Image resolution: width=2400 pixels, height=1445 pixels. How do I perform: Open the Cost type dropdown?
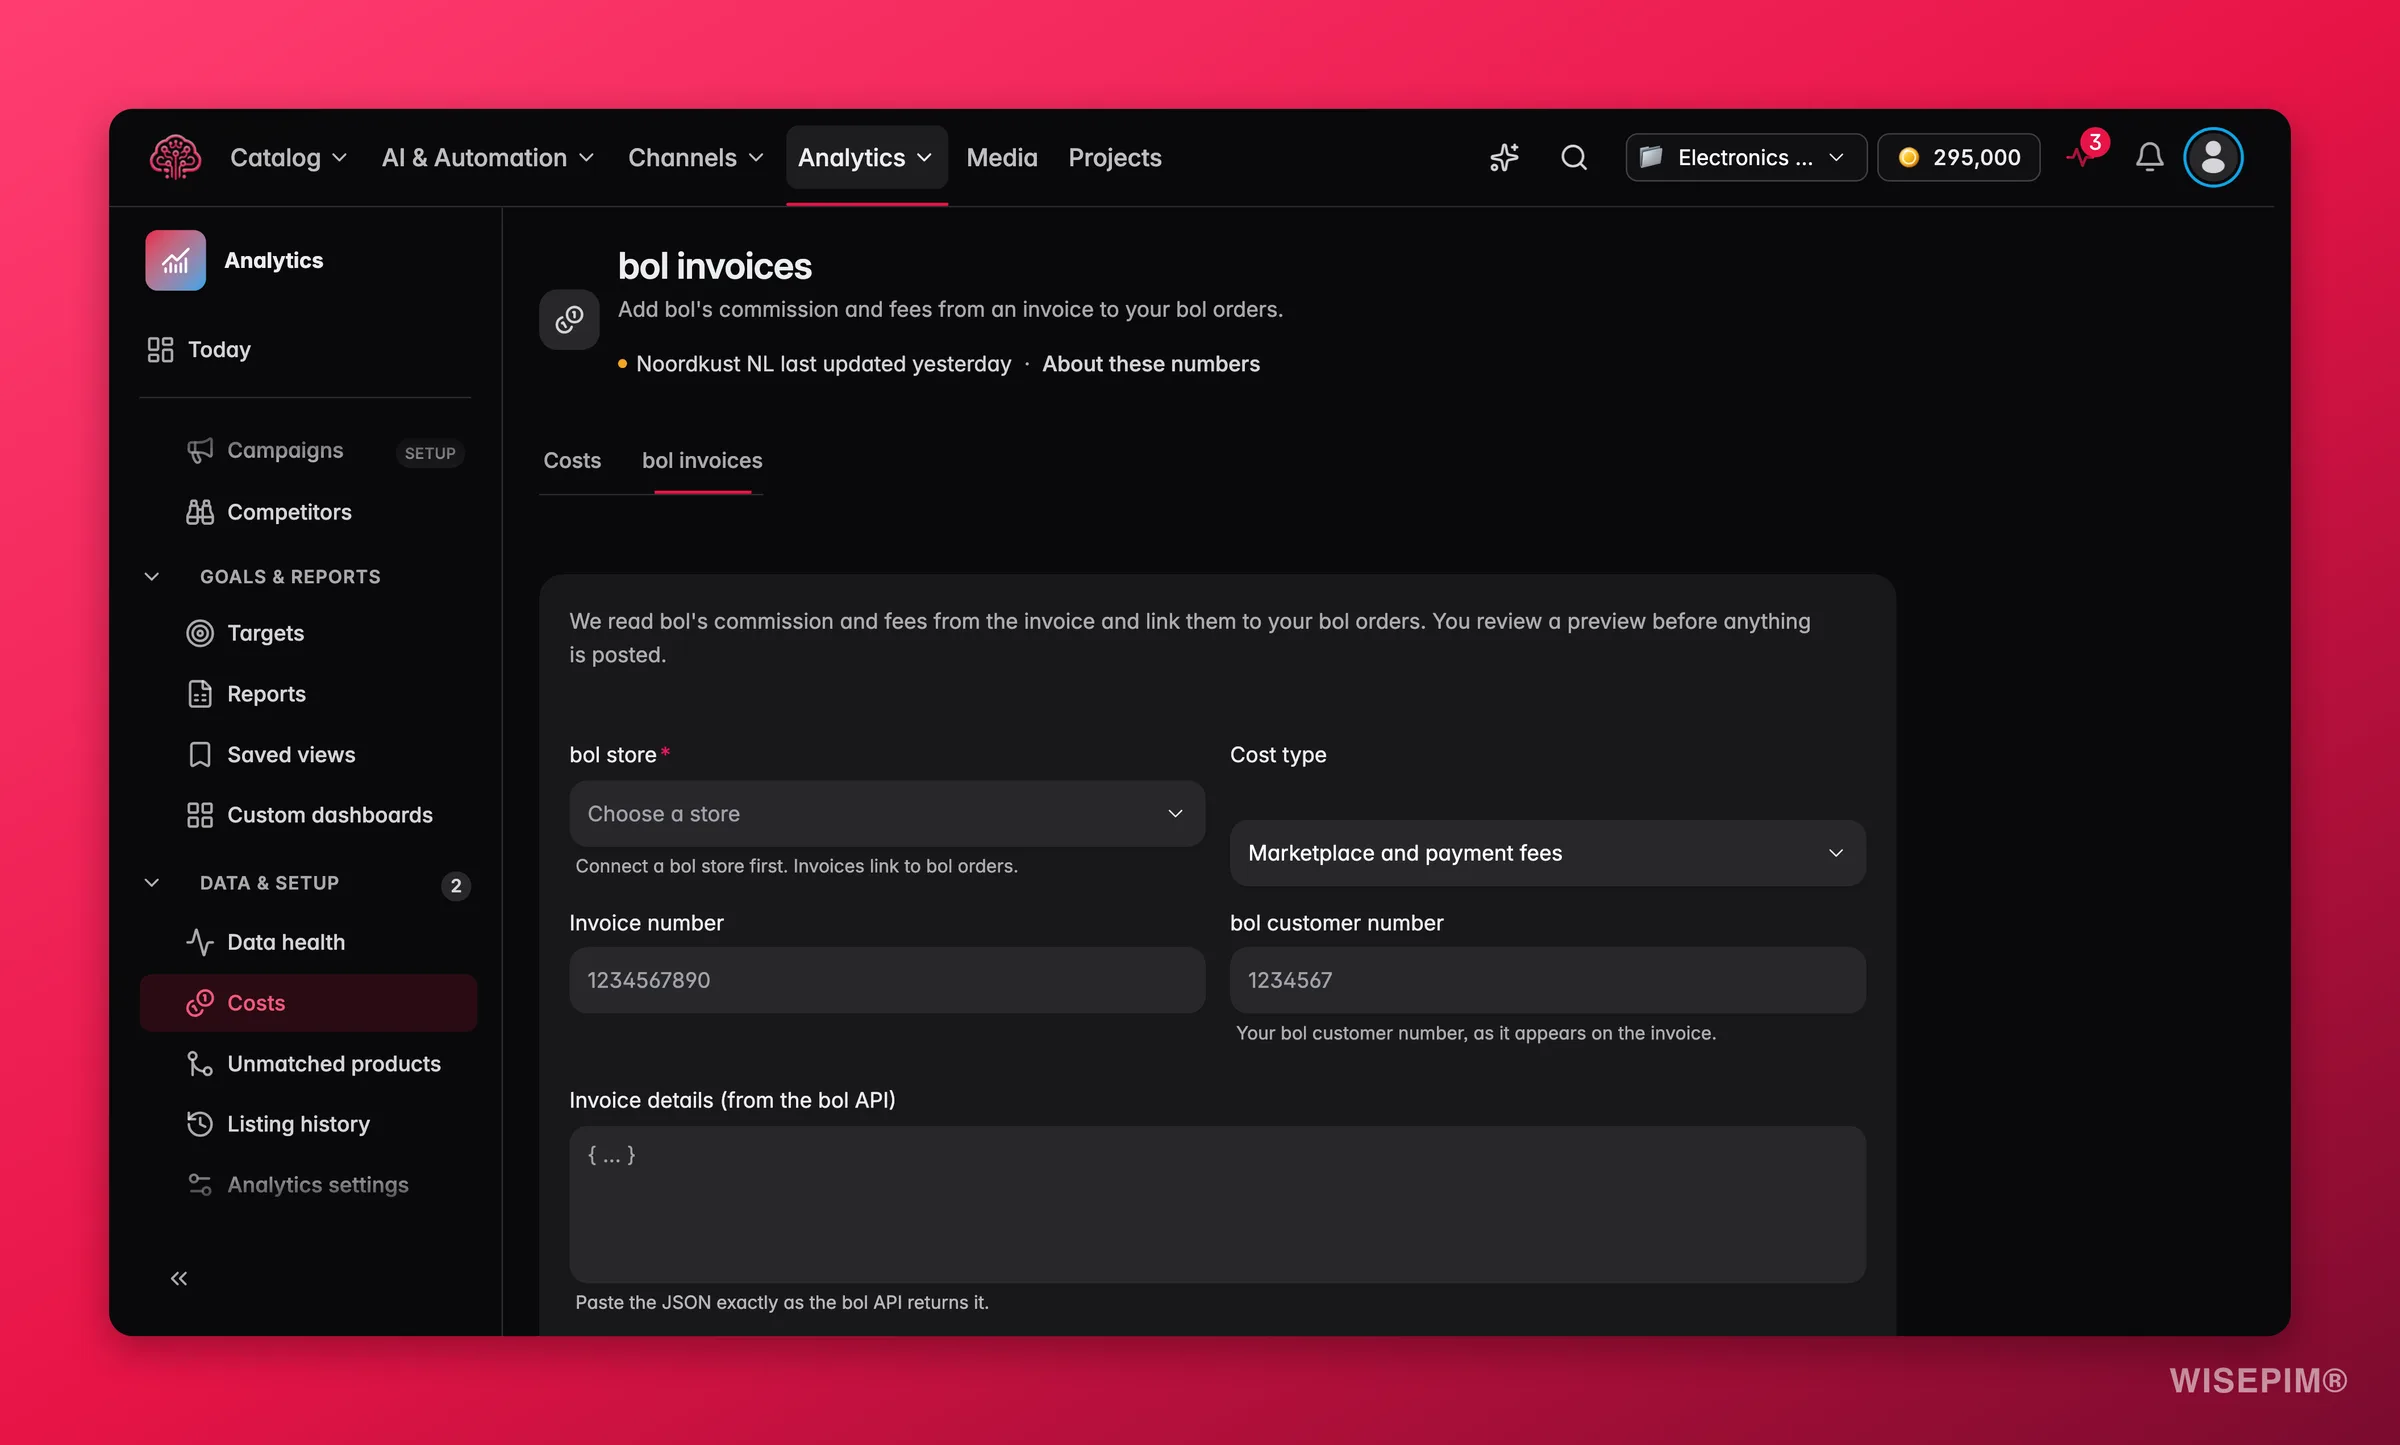pos(1547,853)
